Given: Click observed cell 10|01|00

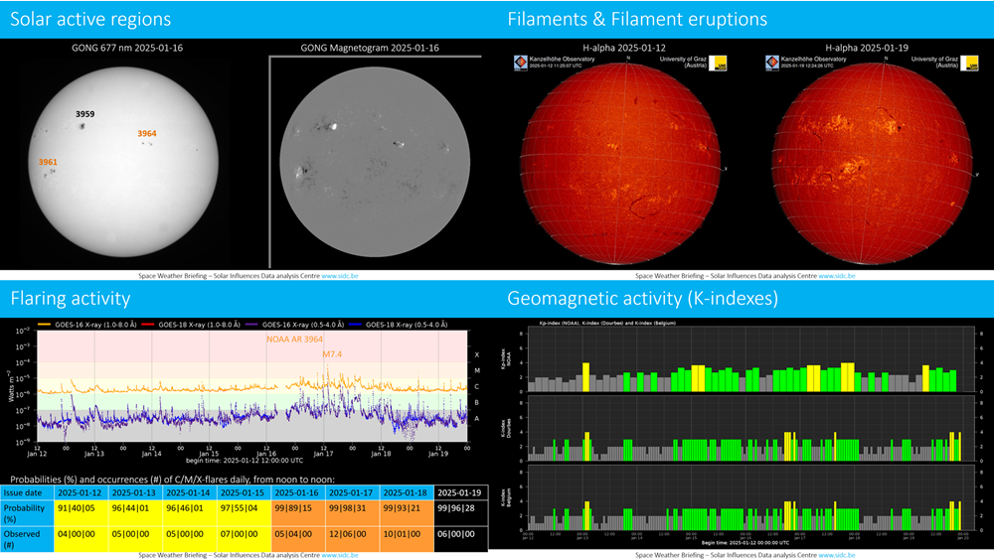Looking at the screenshot, I should point(407,539).
